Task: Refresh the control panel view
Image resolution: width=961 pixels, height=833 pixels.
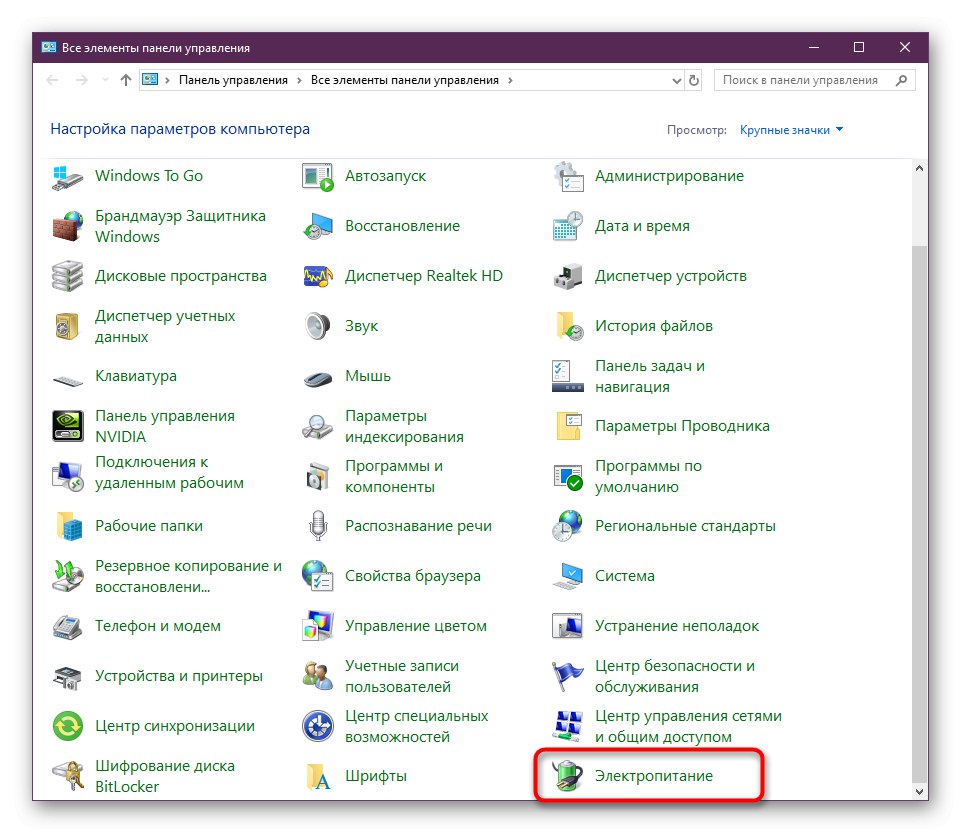Action: coord(694,80)
